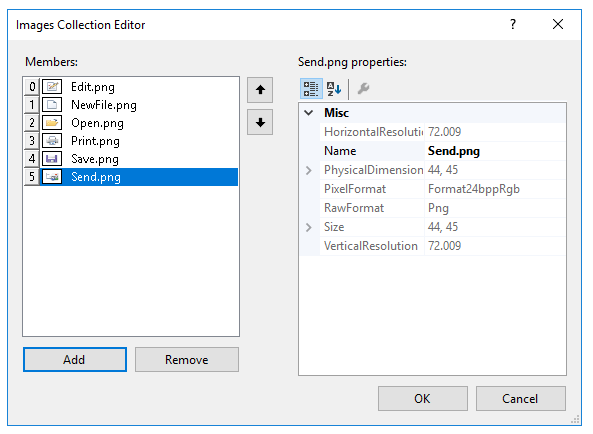593x434 pixels.
Task: Close the Images Collection Editor dialog
Action: (558, 25)
